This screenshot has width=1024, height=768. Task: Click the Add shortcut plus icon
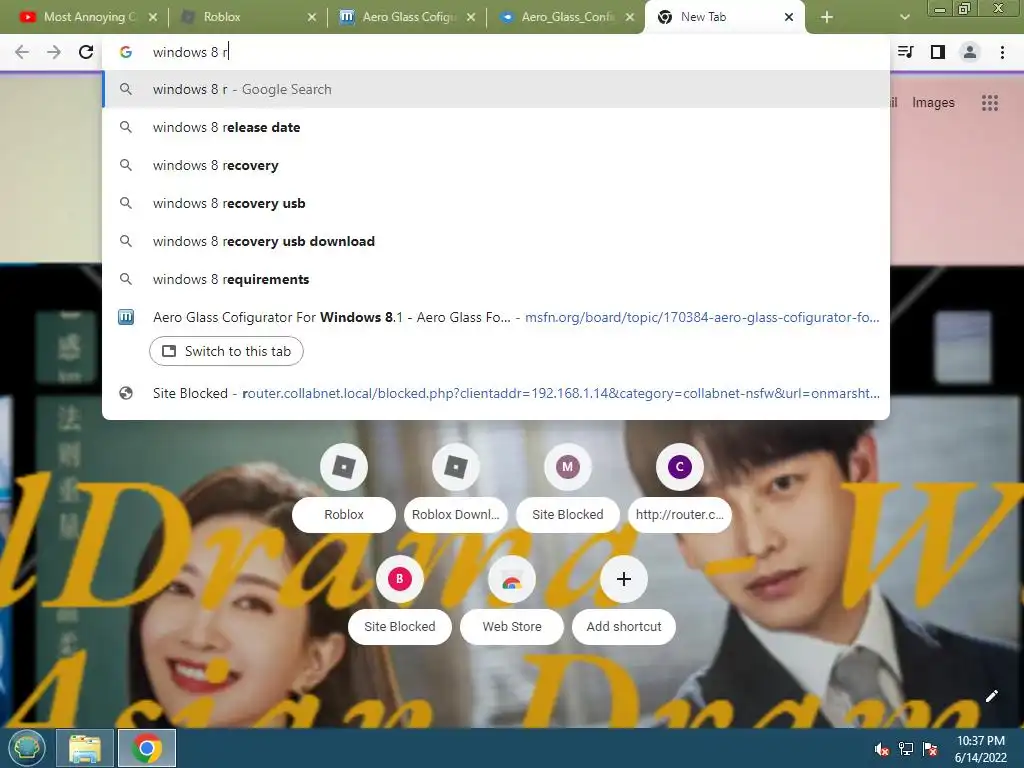(x=624, y=579)
